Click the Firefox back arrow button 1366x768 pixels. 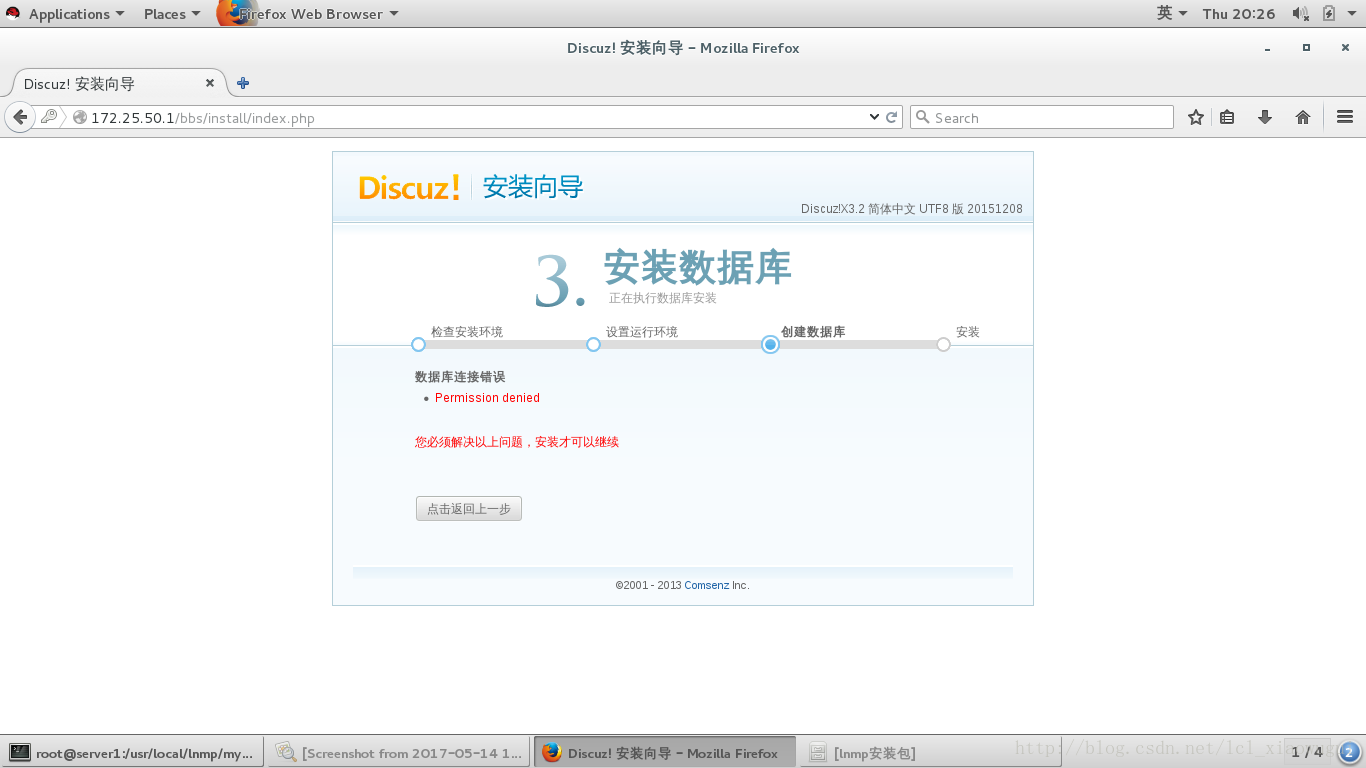click(19, 117)
